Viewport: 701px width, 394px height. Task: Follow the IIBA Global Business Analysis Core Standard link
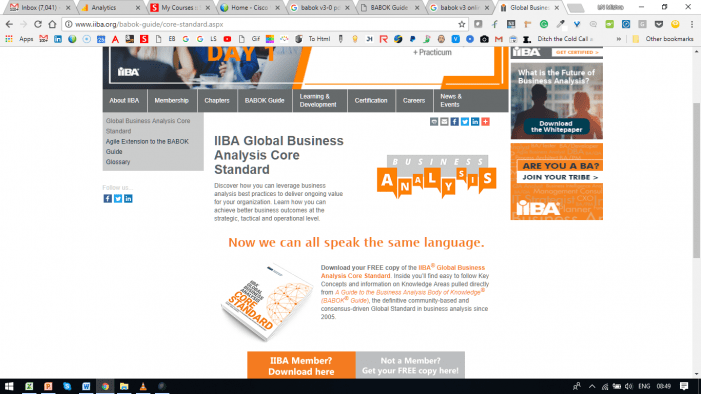coord(403,271)
